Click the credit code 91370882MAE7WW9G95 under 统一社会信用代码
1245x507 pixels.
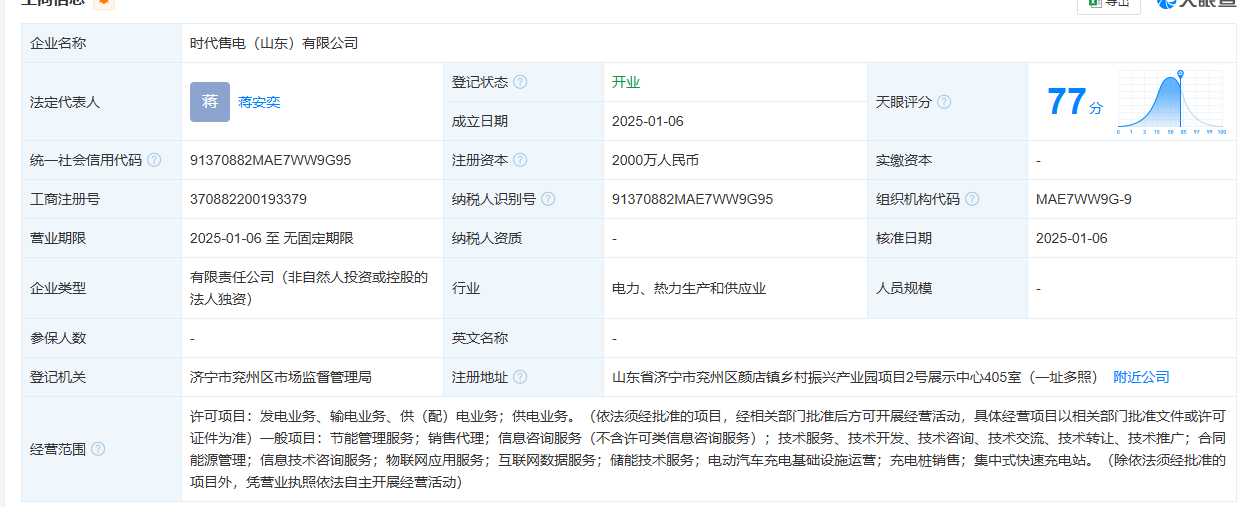(x=270, y=160)
